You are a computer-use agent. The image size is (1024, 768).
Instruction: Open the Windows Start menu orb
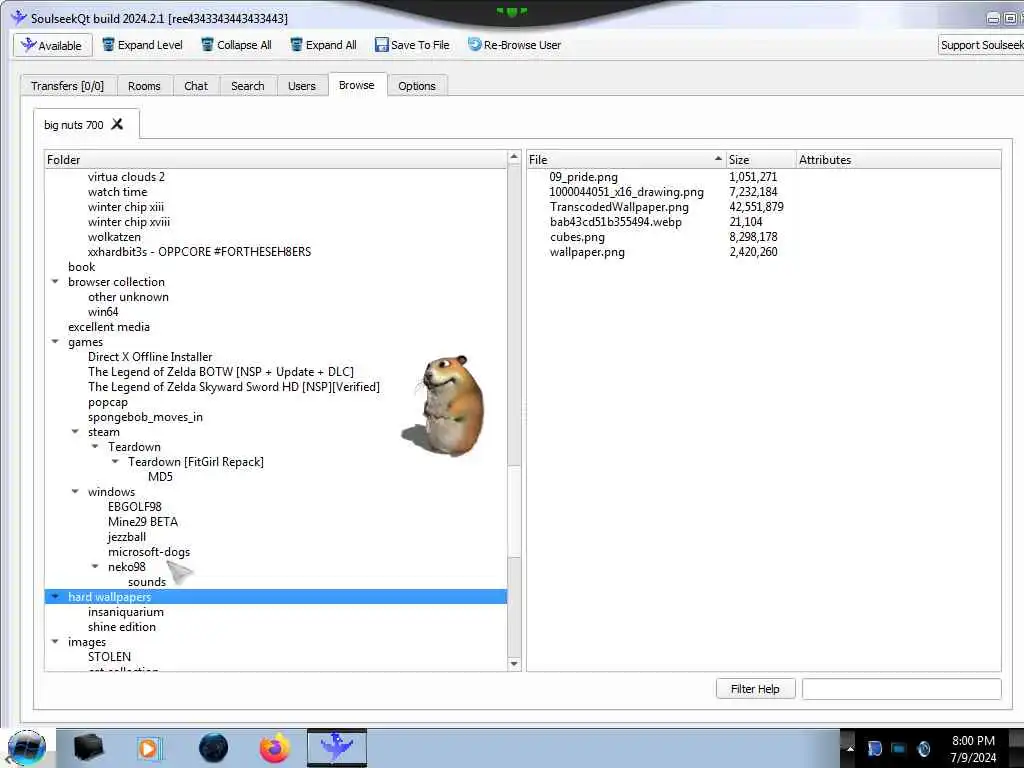(x=27, y=748)
